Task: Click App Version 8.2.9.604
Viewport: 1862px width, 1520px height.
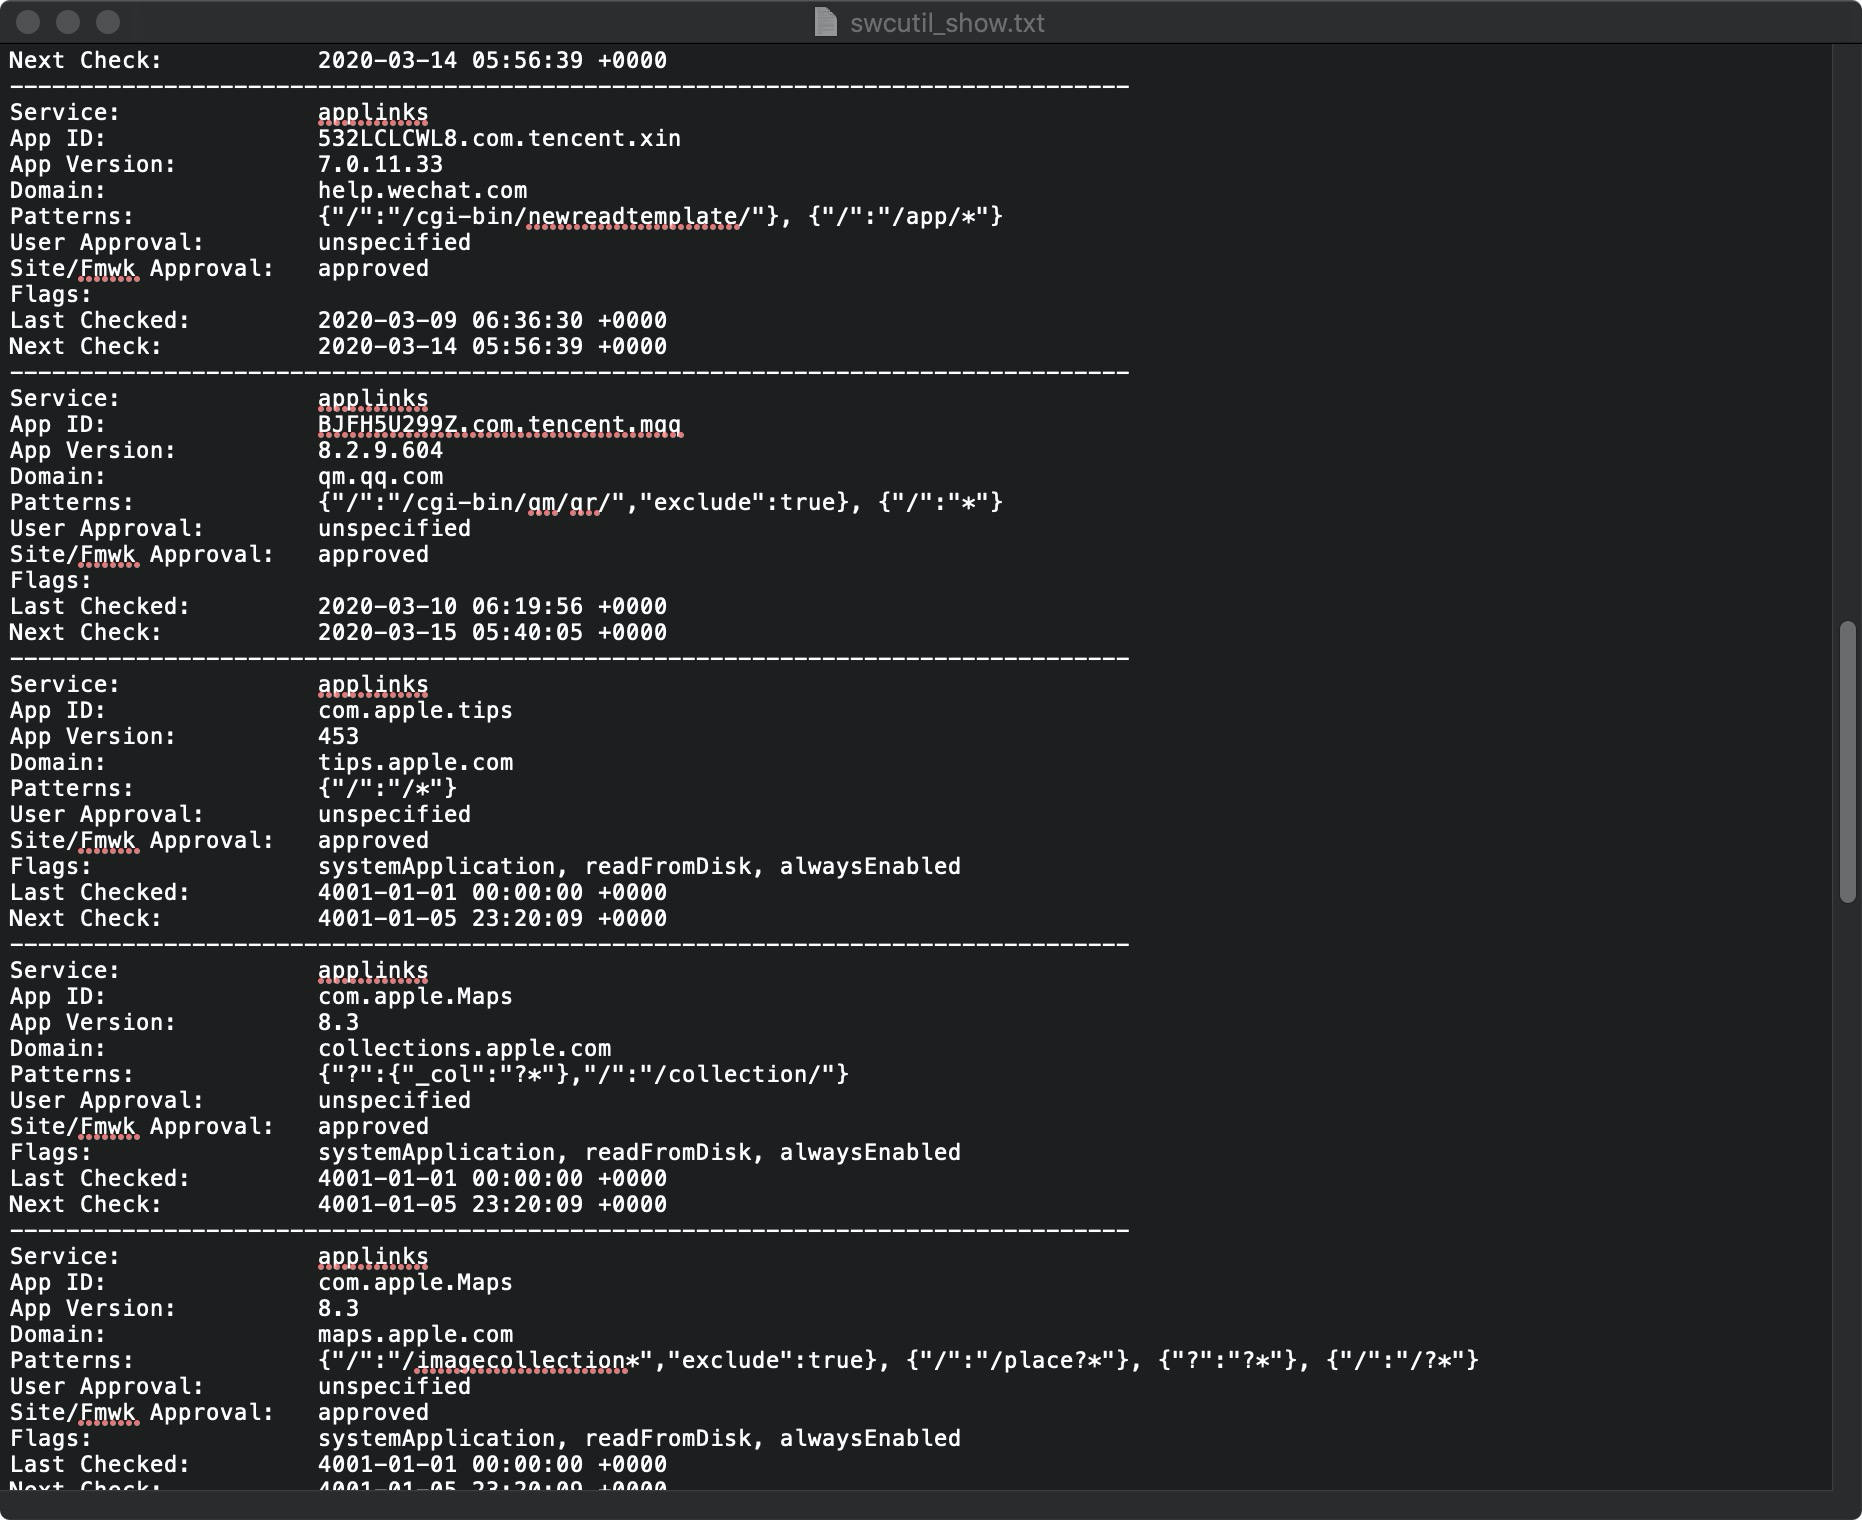Action: tap(380, 450)
